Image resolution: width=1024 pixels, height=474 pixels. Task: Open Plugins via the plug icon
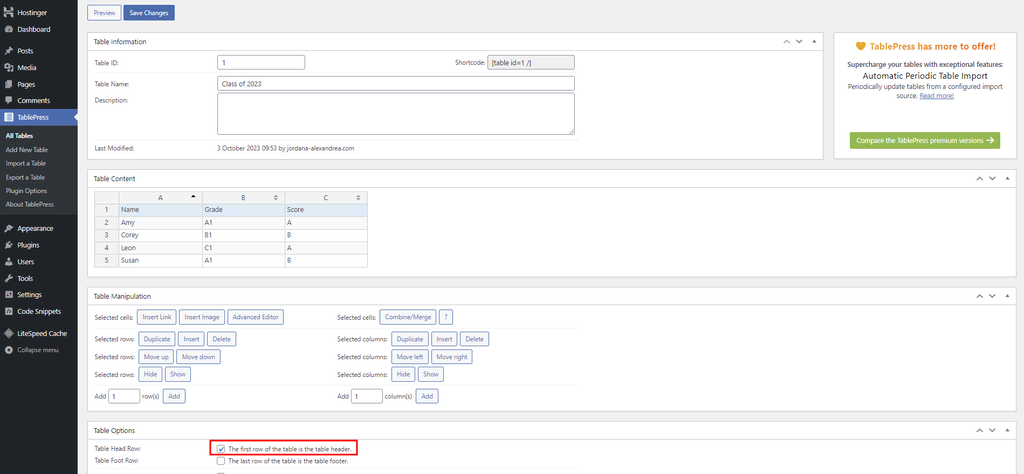pyautogui.click(x=8, y=245)
